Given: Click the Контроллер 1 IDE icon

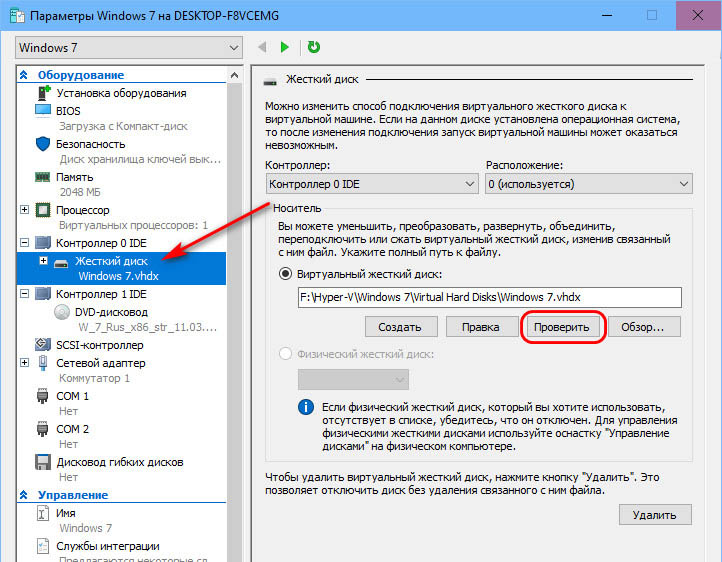Looking at the screenshot, I should click(x=43, y=294).
